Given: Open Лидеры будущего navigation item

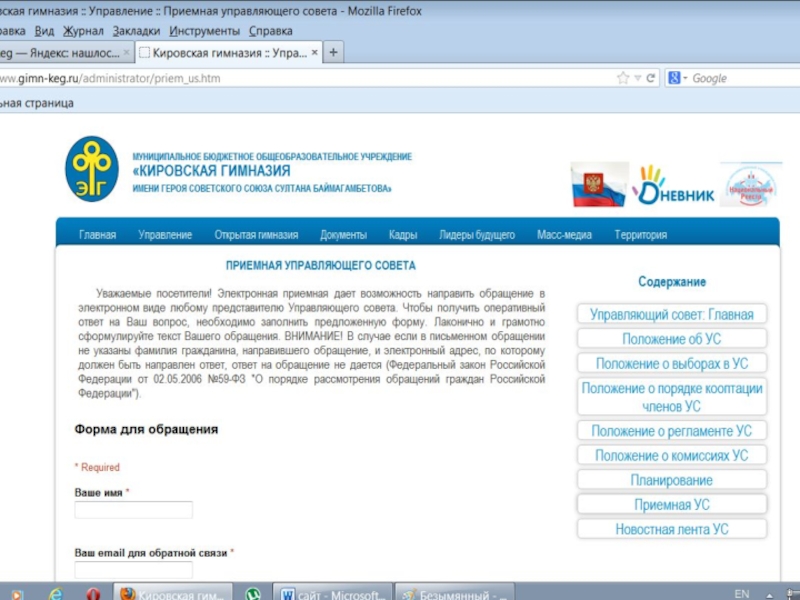Looking at the screenshot, I should pyautogui.click(x=477, y=235).
